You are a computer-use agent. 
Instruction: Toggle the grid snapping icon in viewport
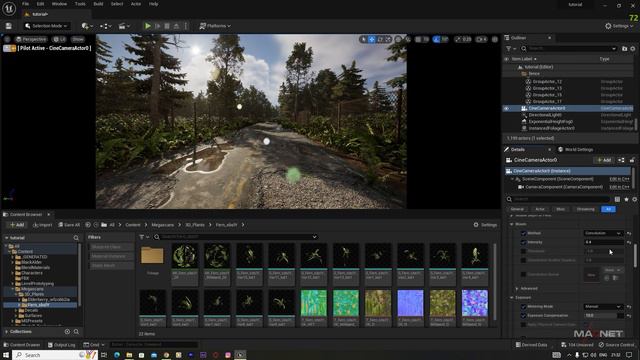pos(418,39)
